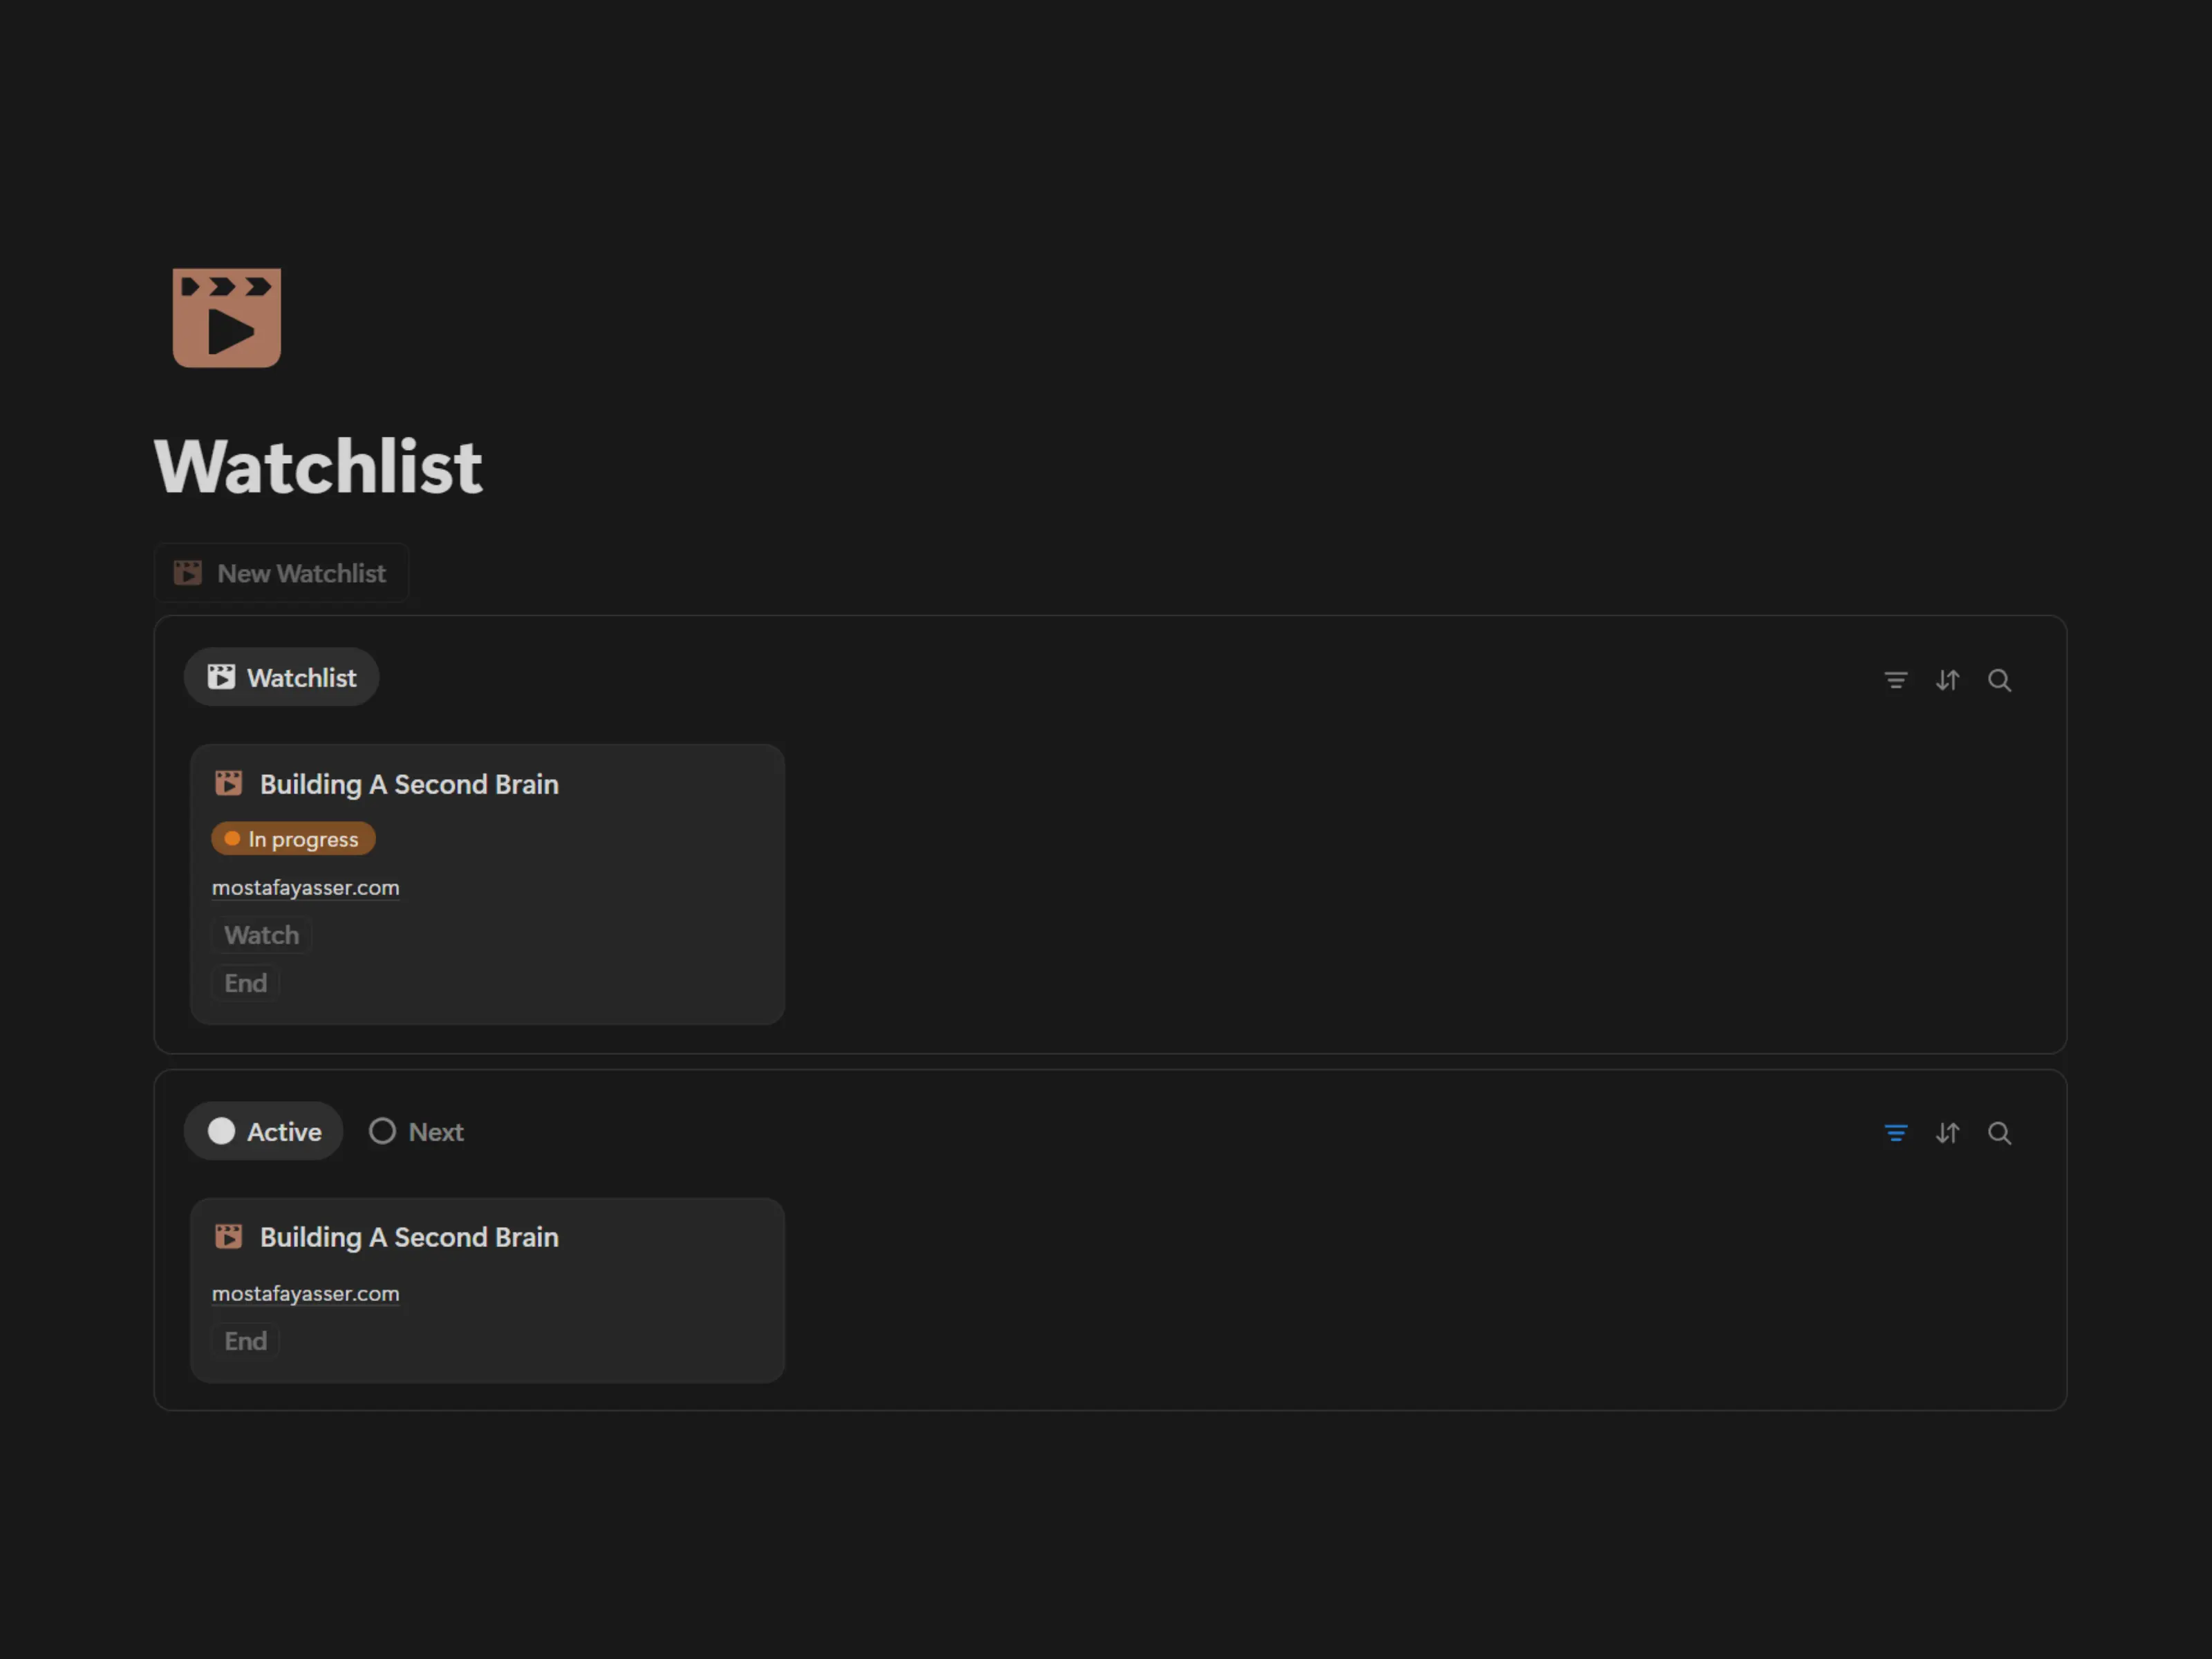Open Building A Second Brain title in Active view
Viewport: 2212px width, 1659px height.
pos(409,1238)
